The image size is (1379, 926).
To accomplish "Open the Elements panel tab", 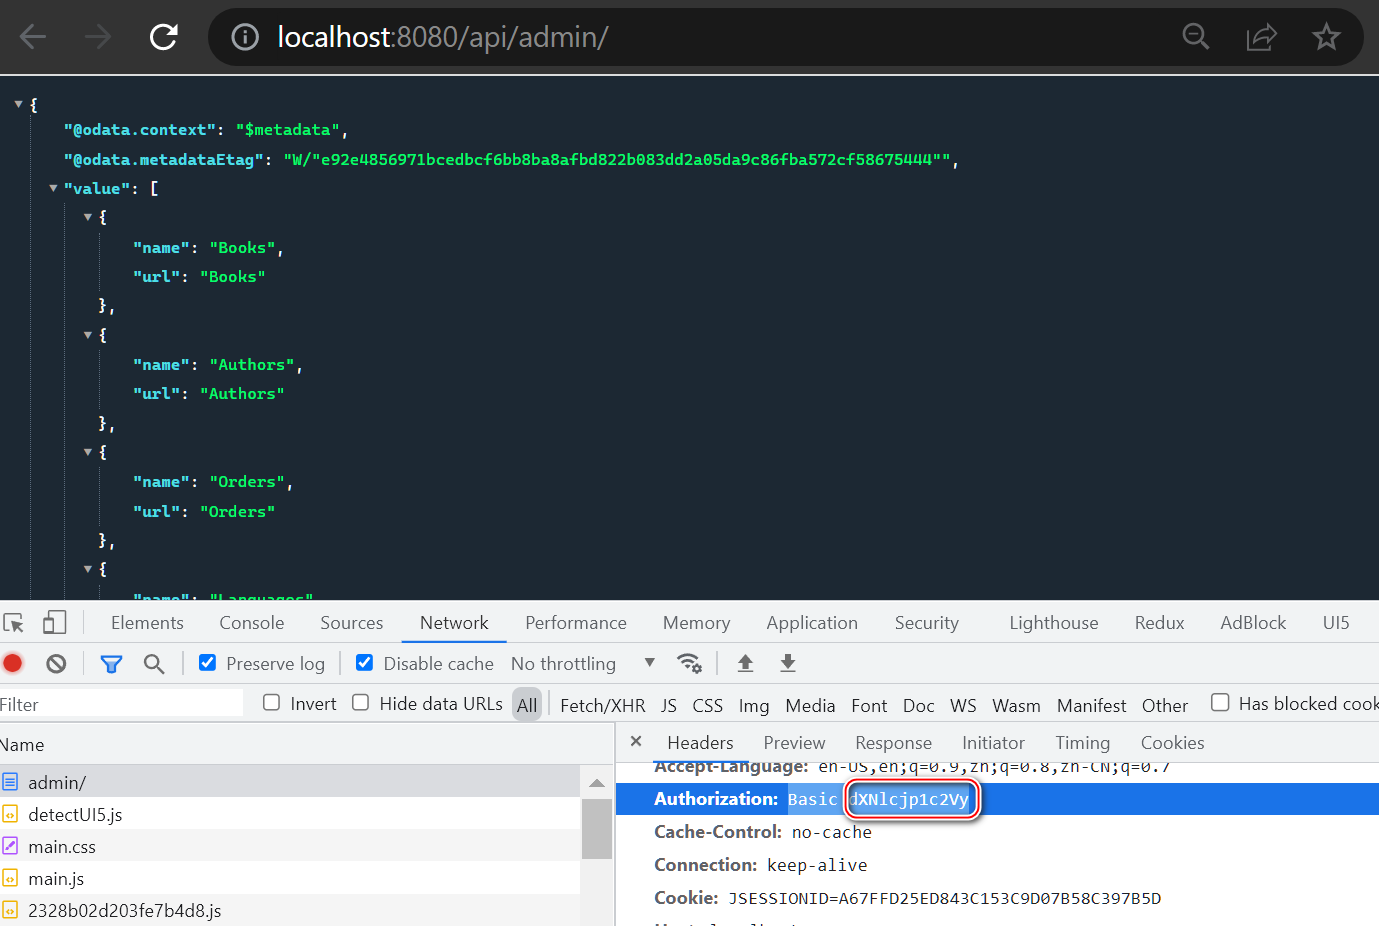I will pos(147,623).
